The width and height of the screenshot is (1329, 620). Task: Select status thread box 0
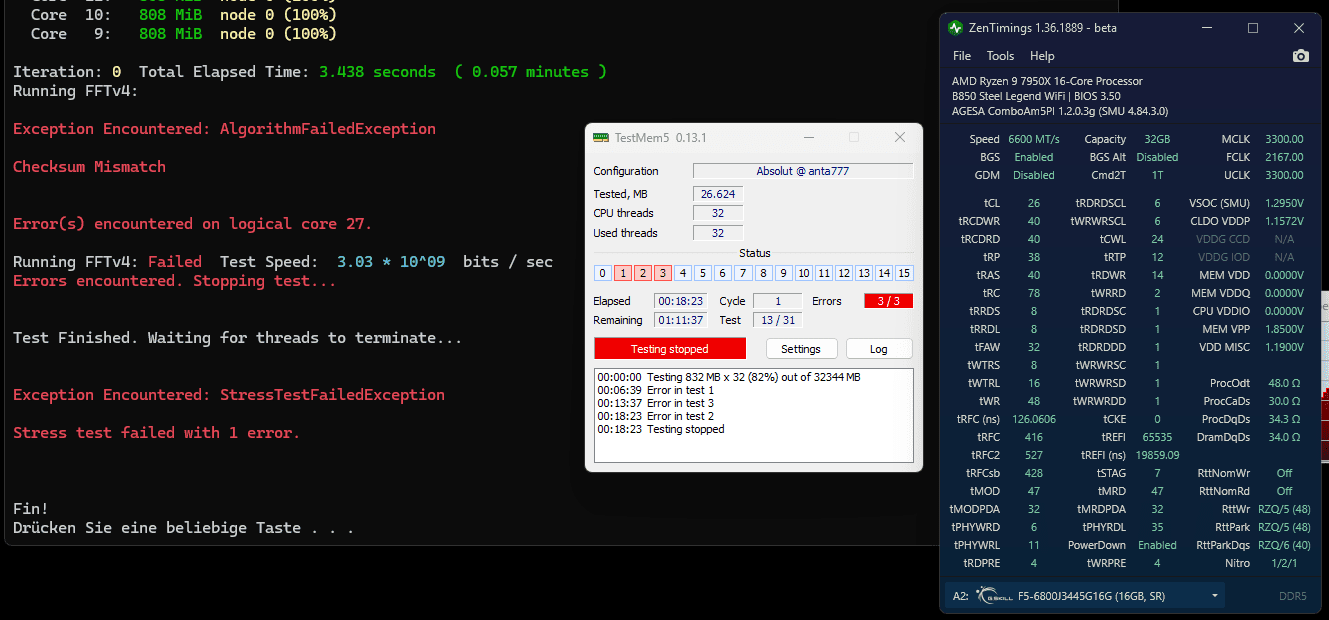pyautogui.click(x=602, y=273)
